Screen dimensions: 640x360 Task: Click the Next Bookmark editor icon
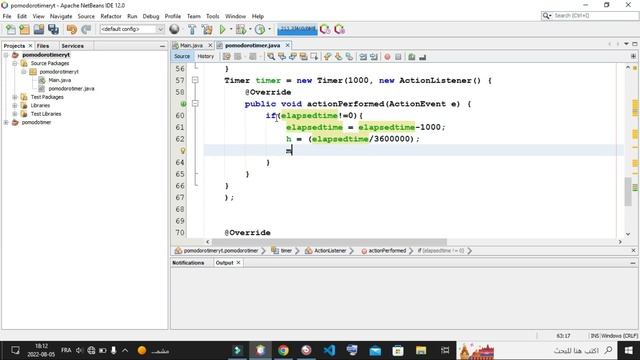click(x=338, y=57)
